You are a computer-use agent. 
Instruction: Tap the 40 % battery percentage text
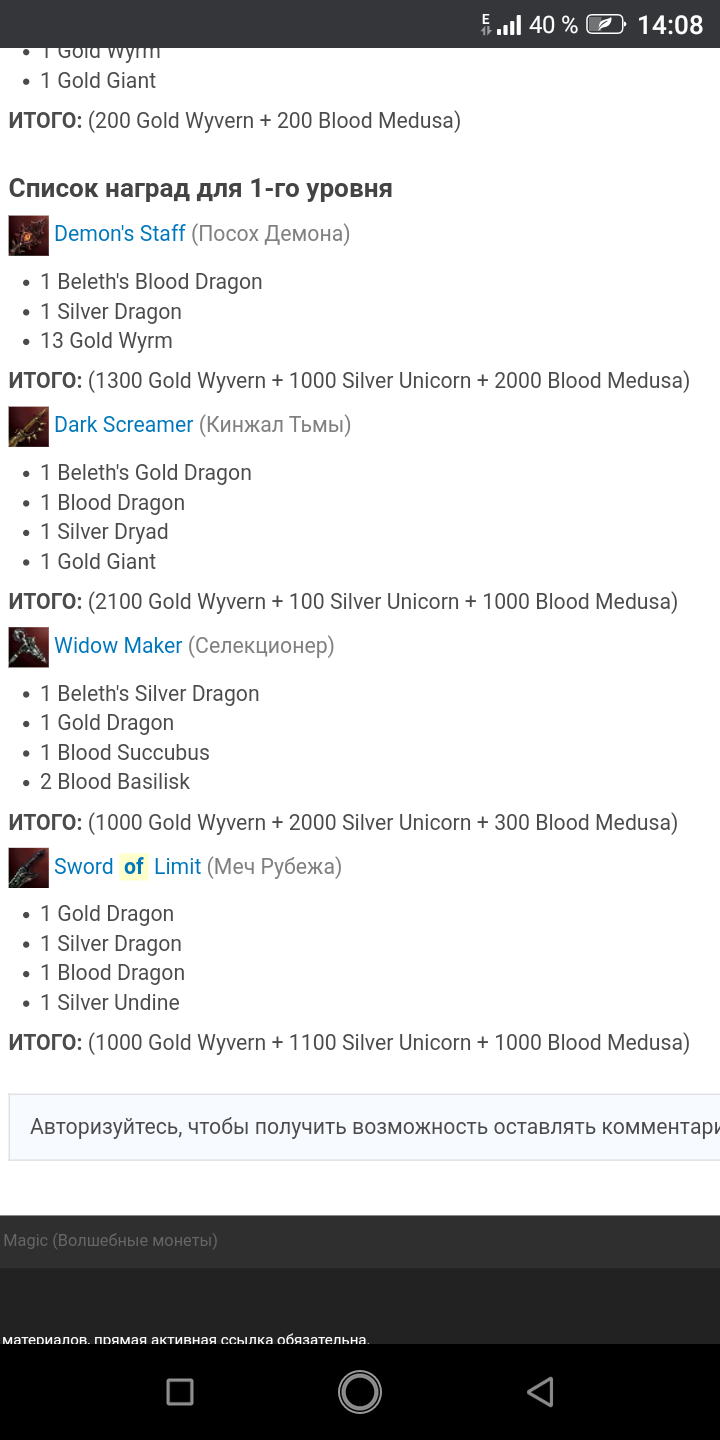click(x=553, y=25)
